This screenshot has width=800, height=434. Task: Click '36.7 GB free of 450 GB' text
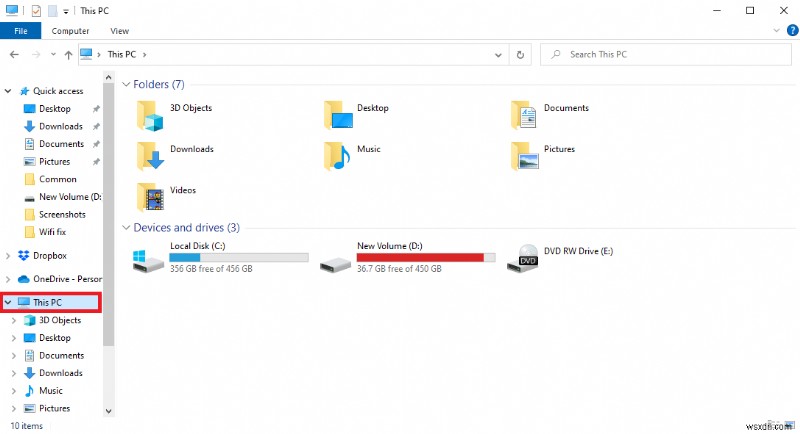(x=399, y=269)
